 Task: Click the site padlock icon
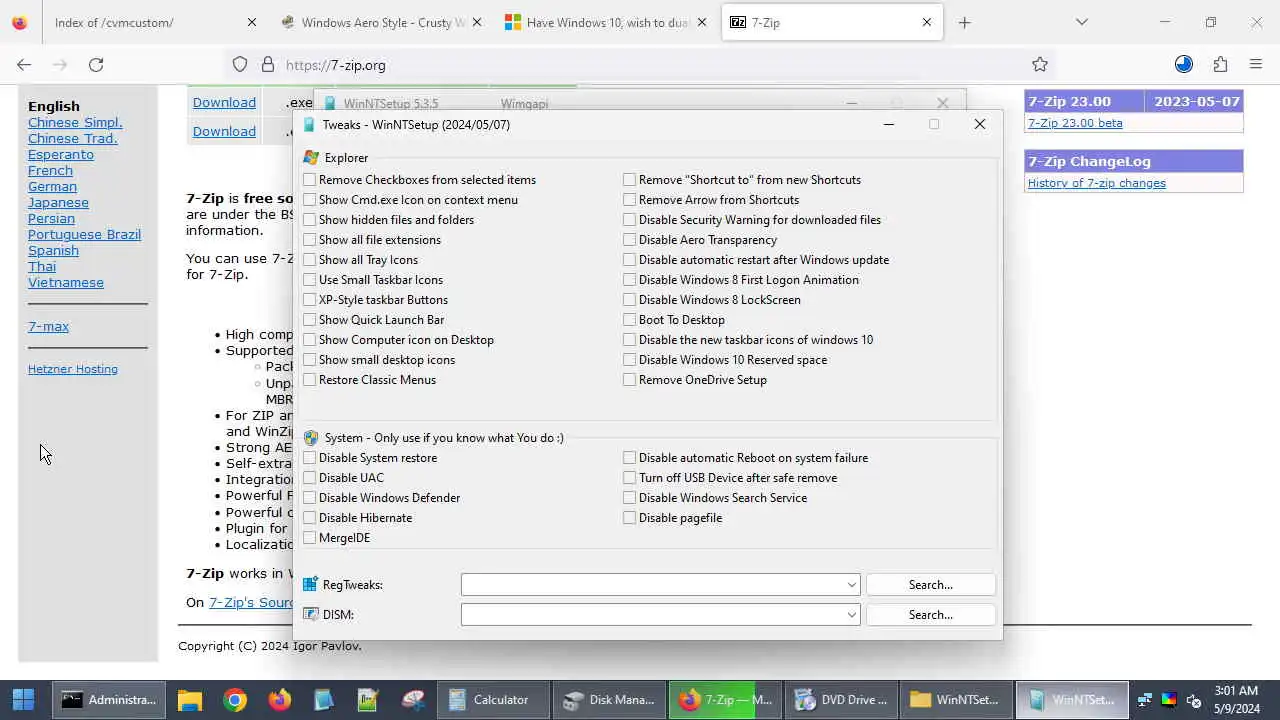click(x=268, y=65)
